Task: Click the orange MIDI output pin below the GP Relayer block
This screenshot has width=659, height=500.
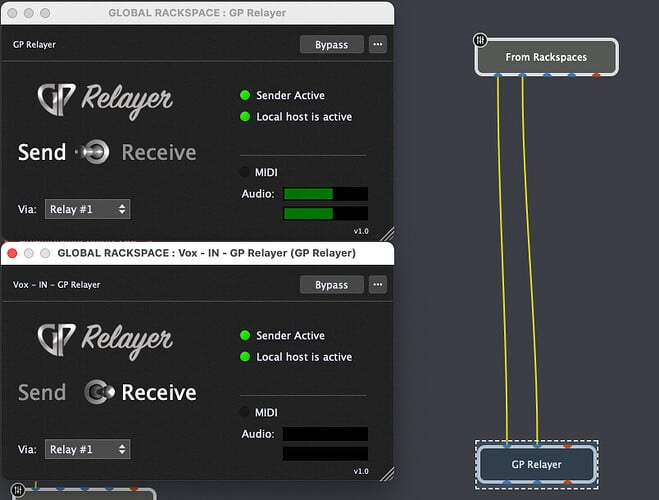Action: coord(567,482)
